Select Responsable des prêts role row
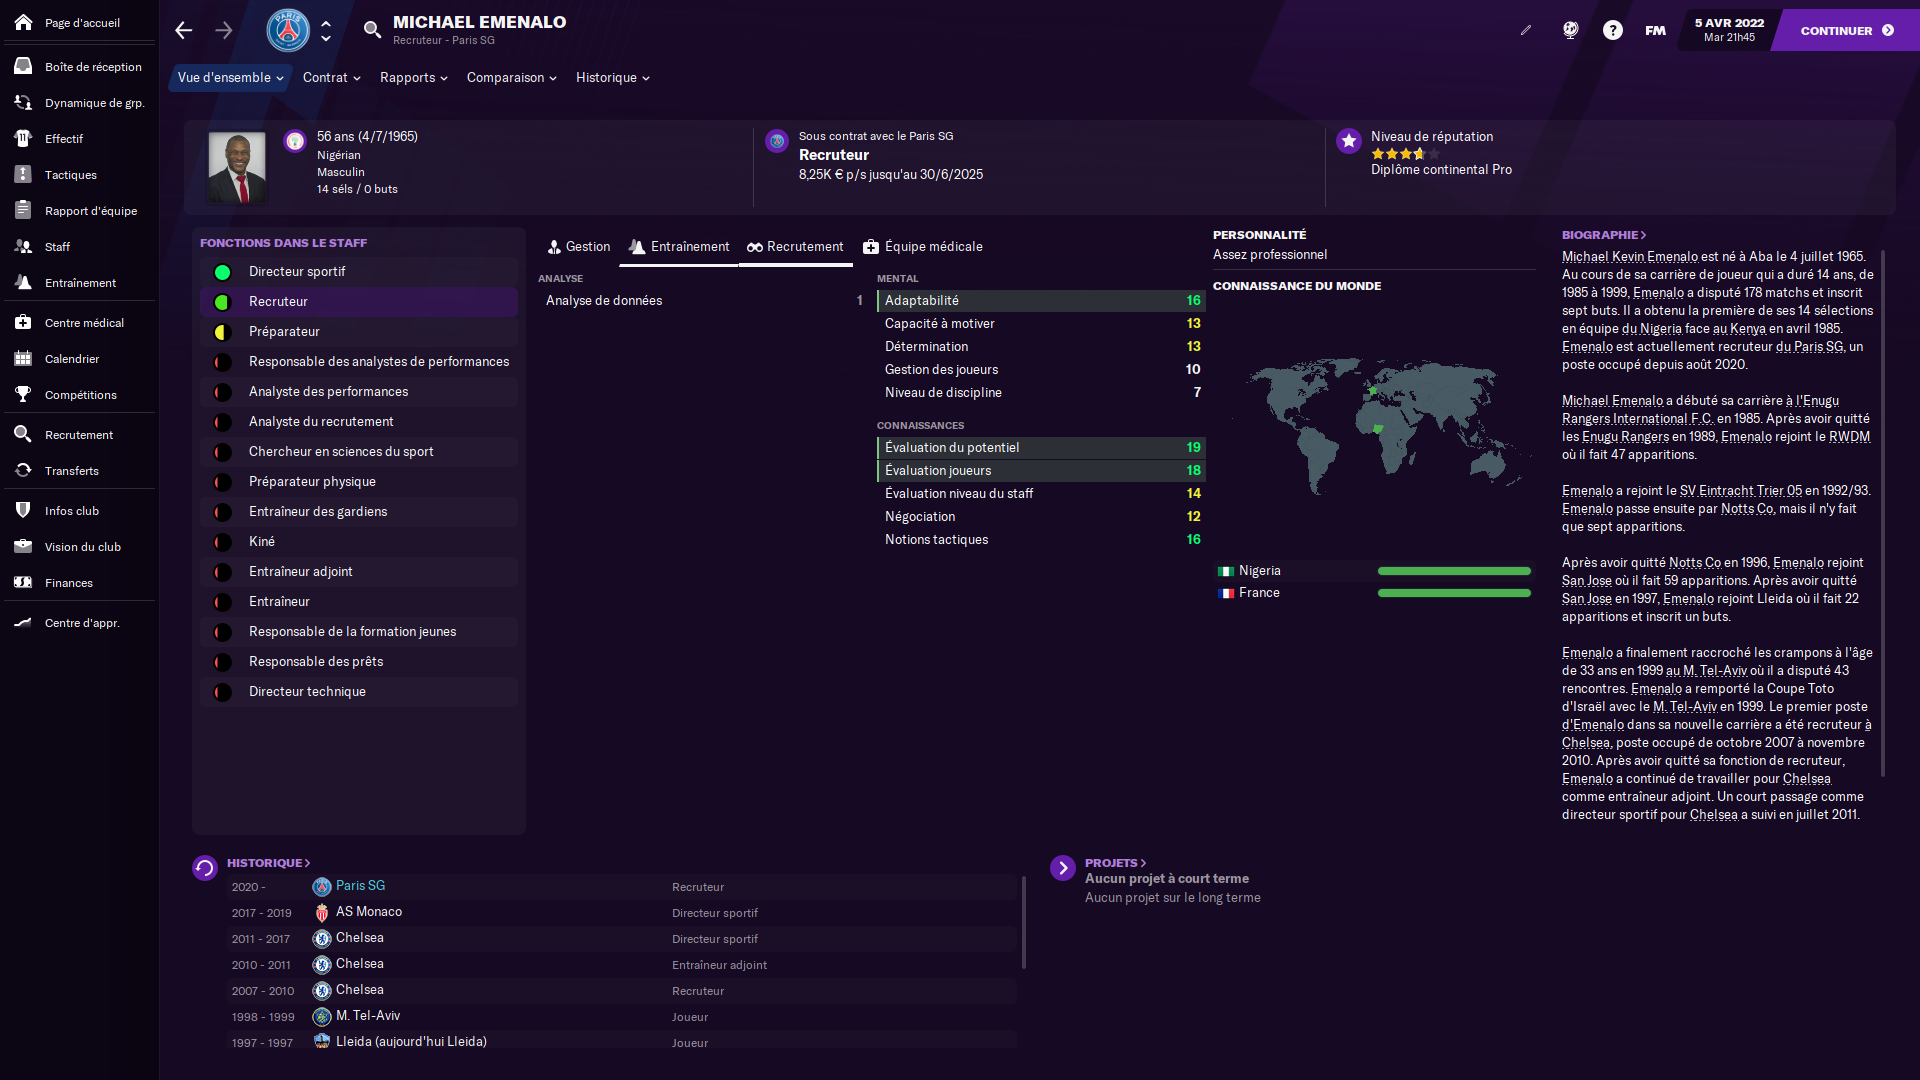The height and width of the screenshot is (1080, 1920). [x=359, y=662]
